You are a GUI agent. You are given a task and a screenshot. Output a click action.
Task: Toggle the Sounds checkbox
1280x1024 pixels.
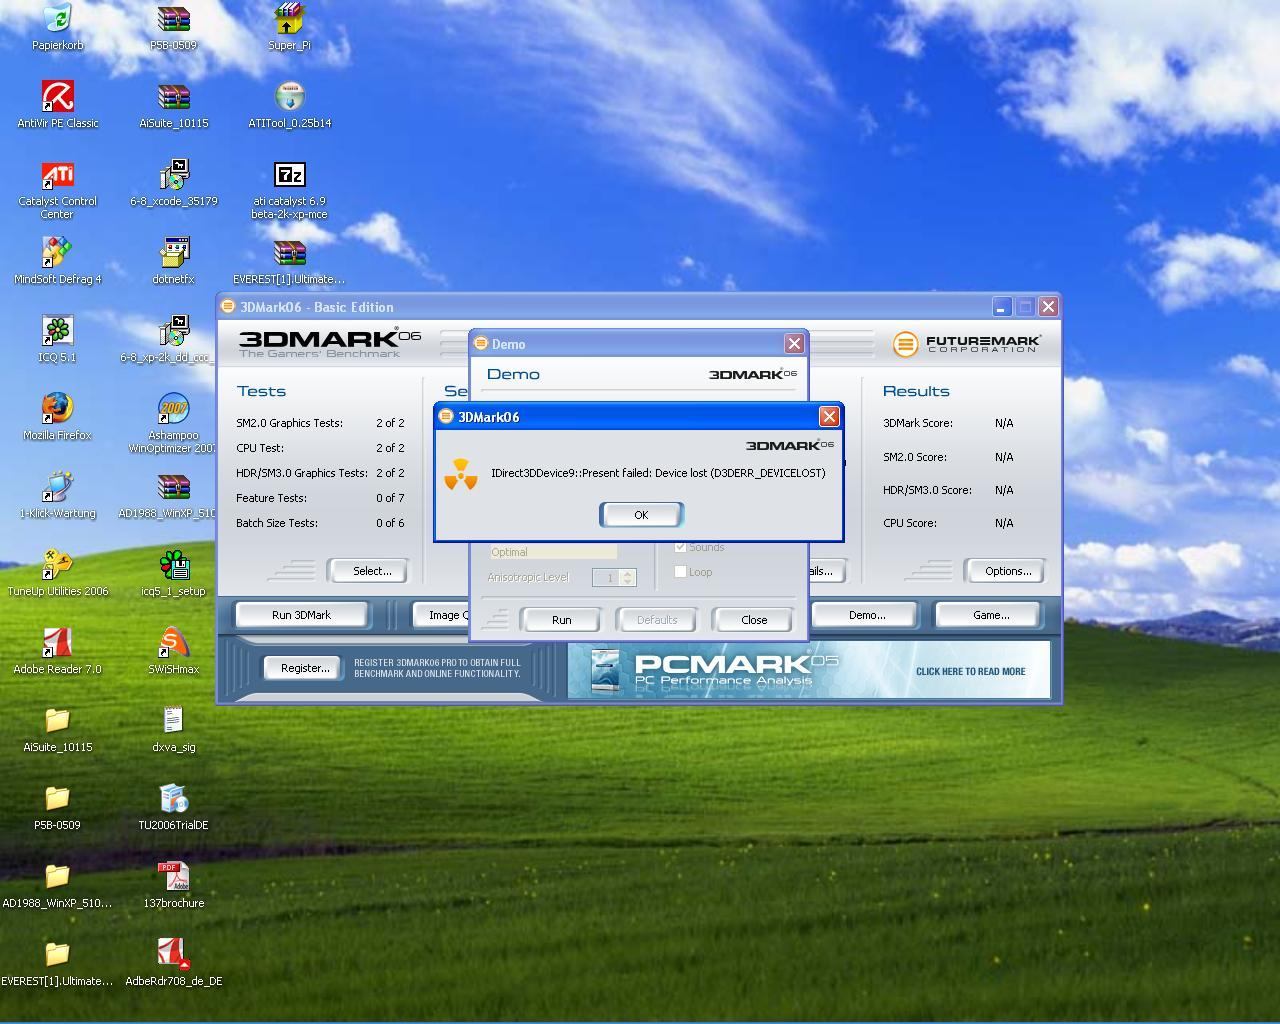681,547
